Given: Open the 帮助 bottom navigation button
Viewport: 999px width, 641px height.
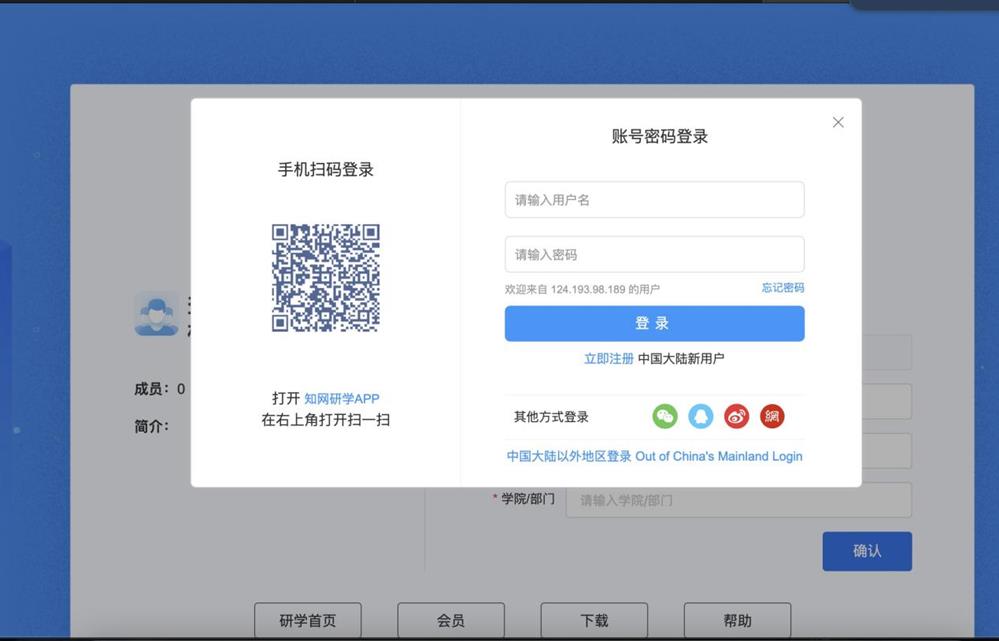Looking at the screenshot, I should click(738, 621).
